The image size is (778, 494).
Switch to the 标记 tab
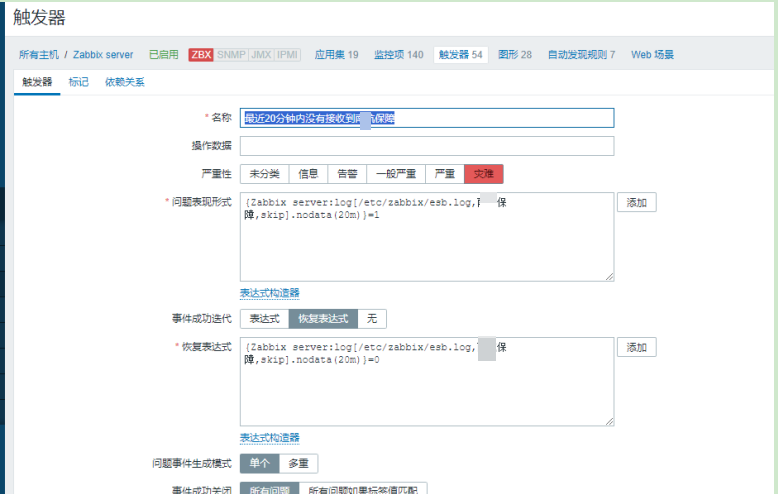click(x=78, y=82)
